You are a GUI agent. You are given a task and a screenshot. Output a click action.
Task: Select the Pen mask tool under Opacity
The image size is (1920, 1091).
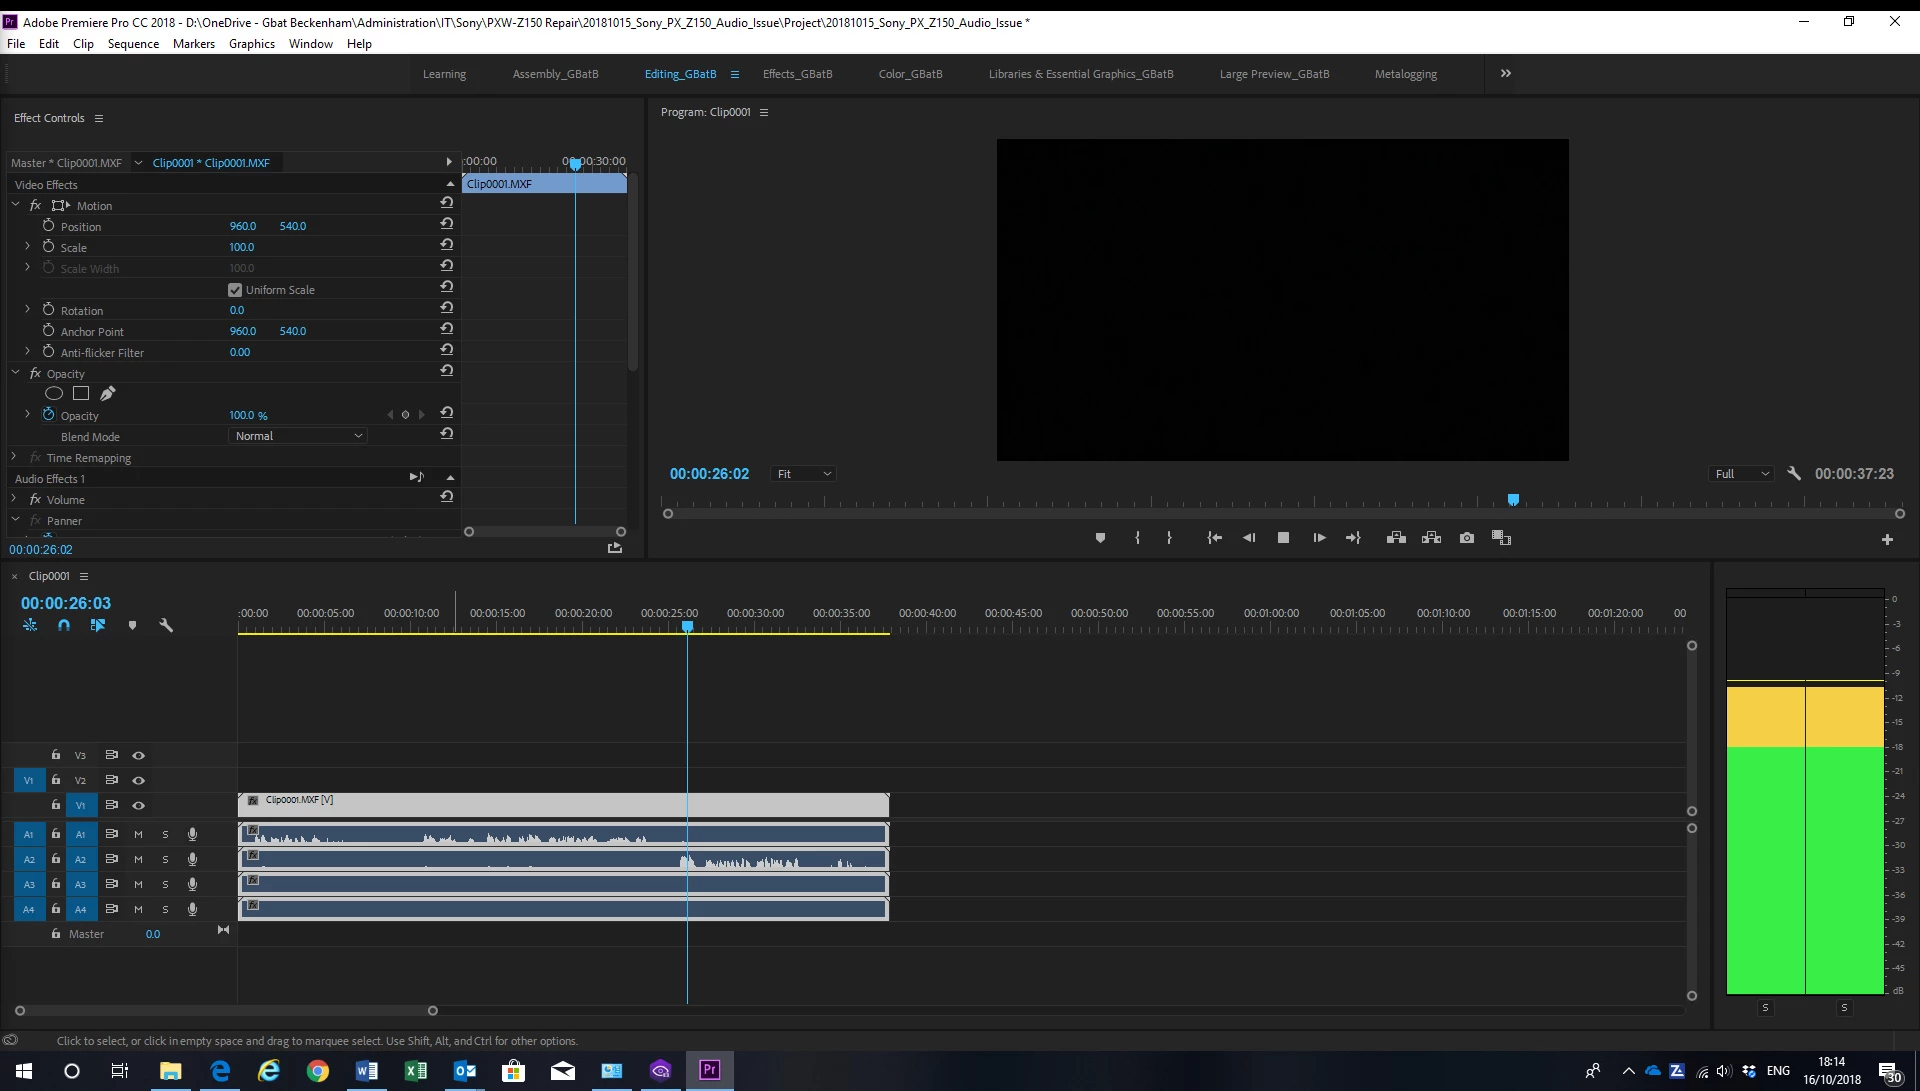(x=108, y=394)
